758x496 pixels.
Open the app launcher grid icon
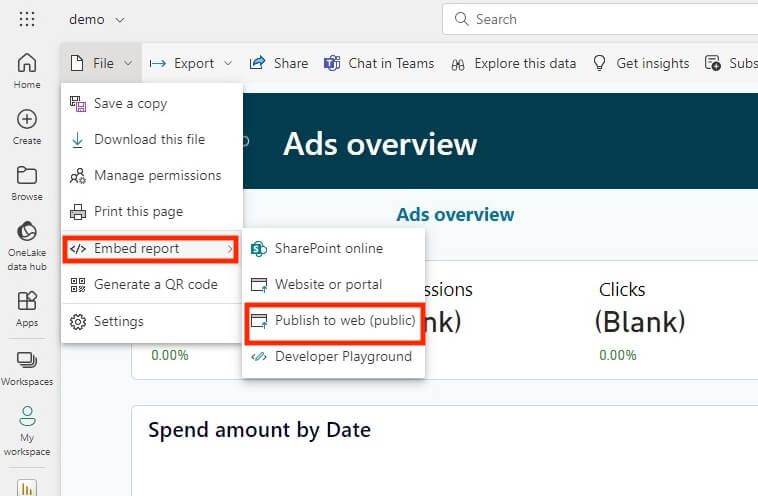(27, 19)
